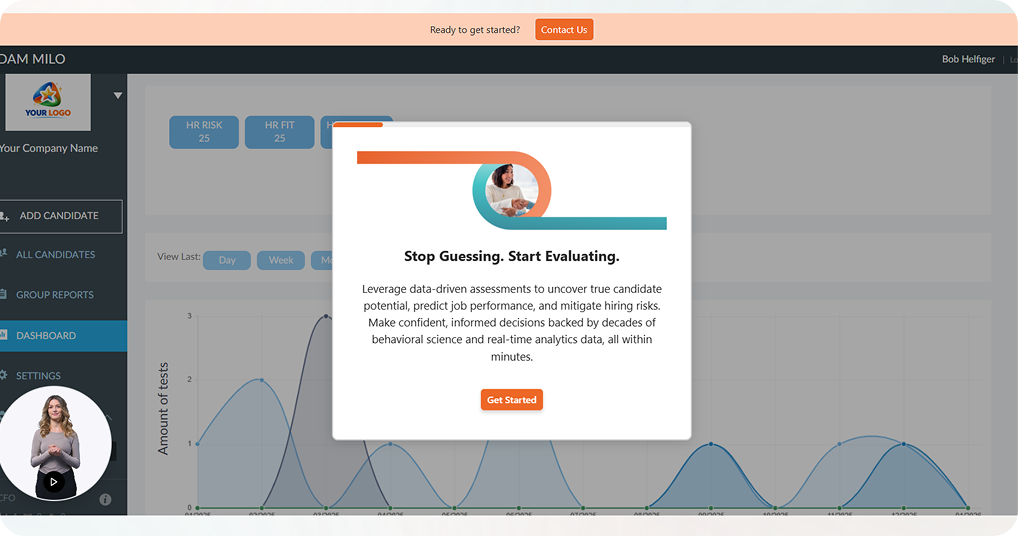Select the HR FIT 25 tile
This screenshot has width=1018, height=536.
[280, 132]
